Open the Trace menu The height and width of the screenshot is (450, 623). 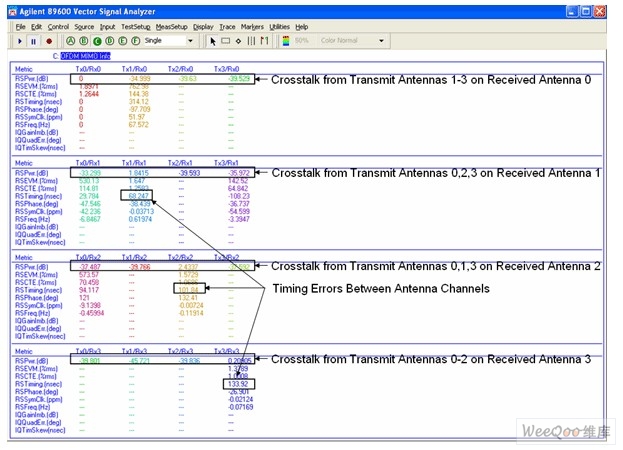(x=227, y=27)
